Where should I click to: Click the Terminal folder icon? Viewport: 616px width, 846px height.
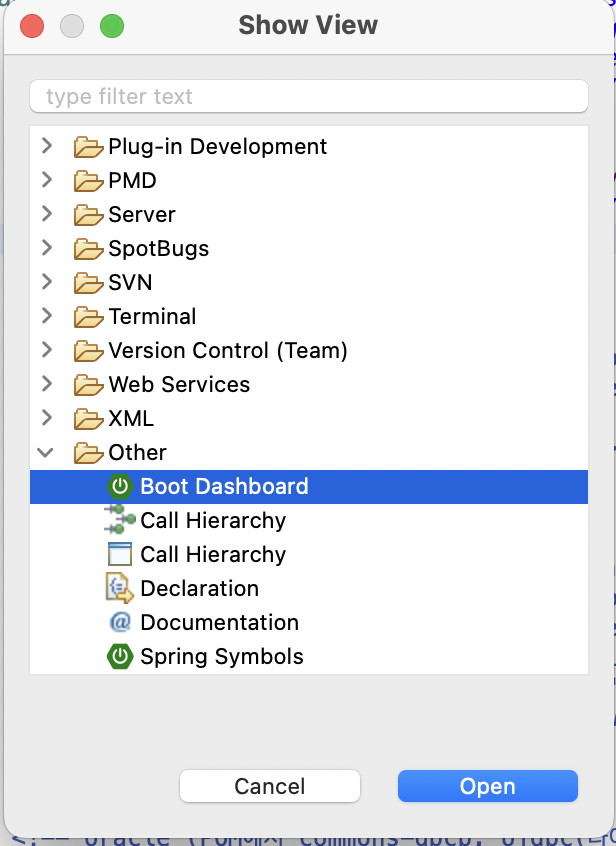[88, 317]
